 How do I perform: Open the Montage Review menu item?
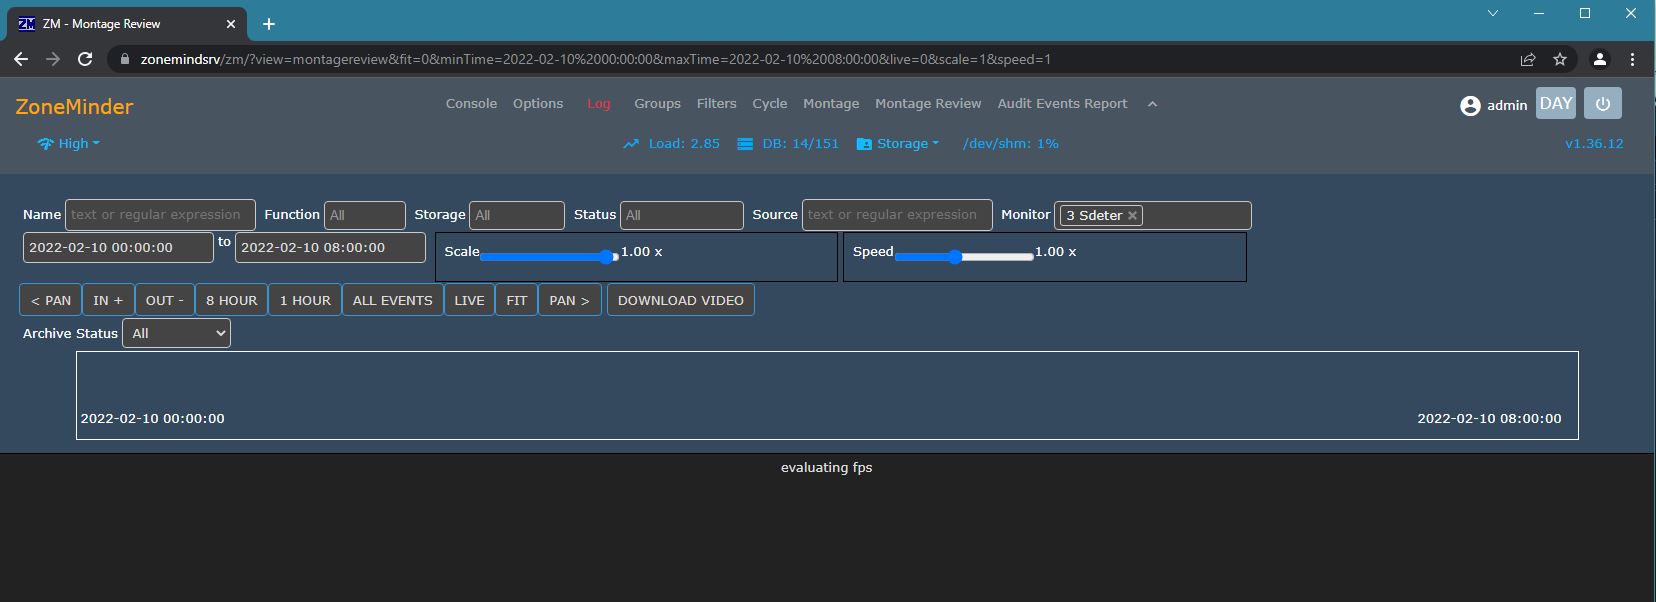point(928,104)
